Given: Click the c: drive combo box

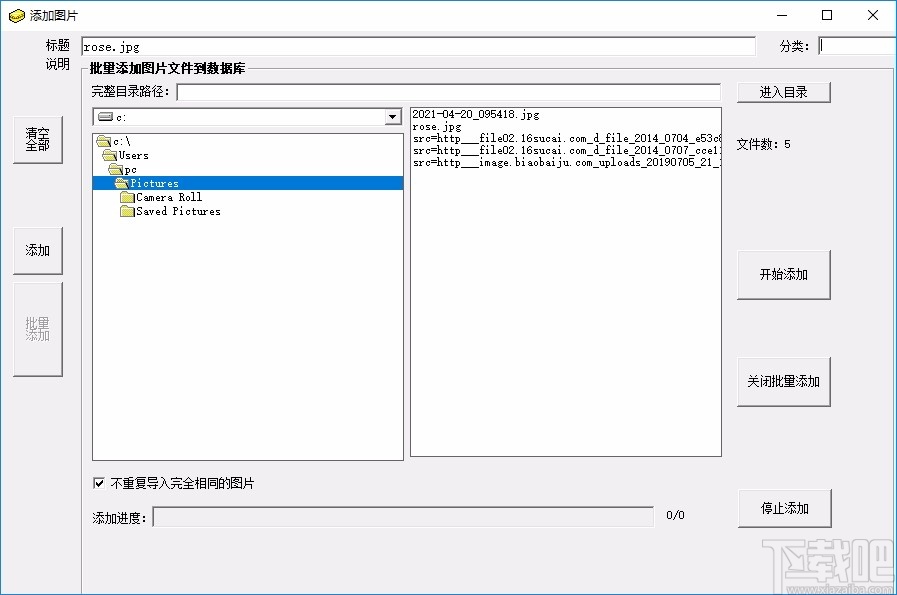Looking at the screenshot, I should pos(240,116).
